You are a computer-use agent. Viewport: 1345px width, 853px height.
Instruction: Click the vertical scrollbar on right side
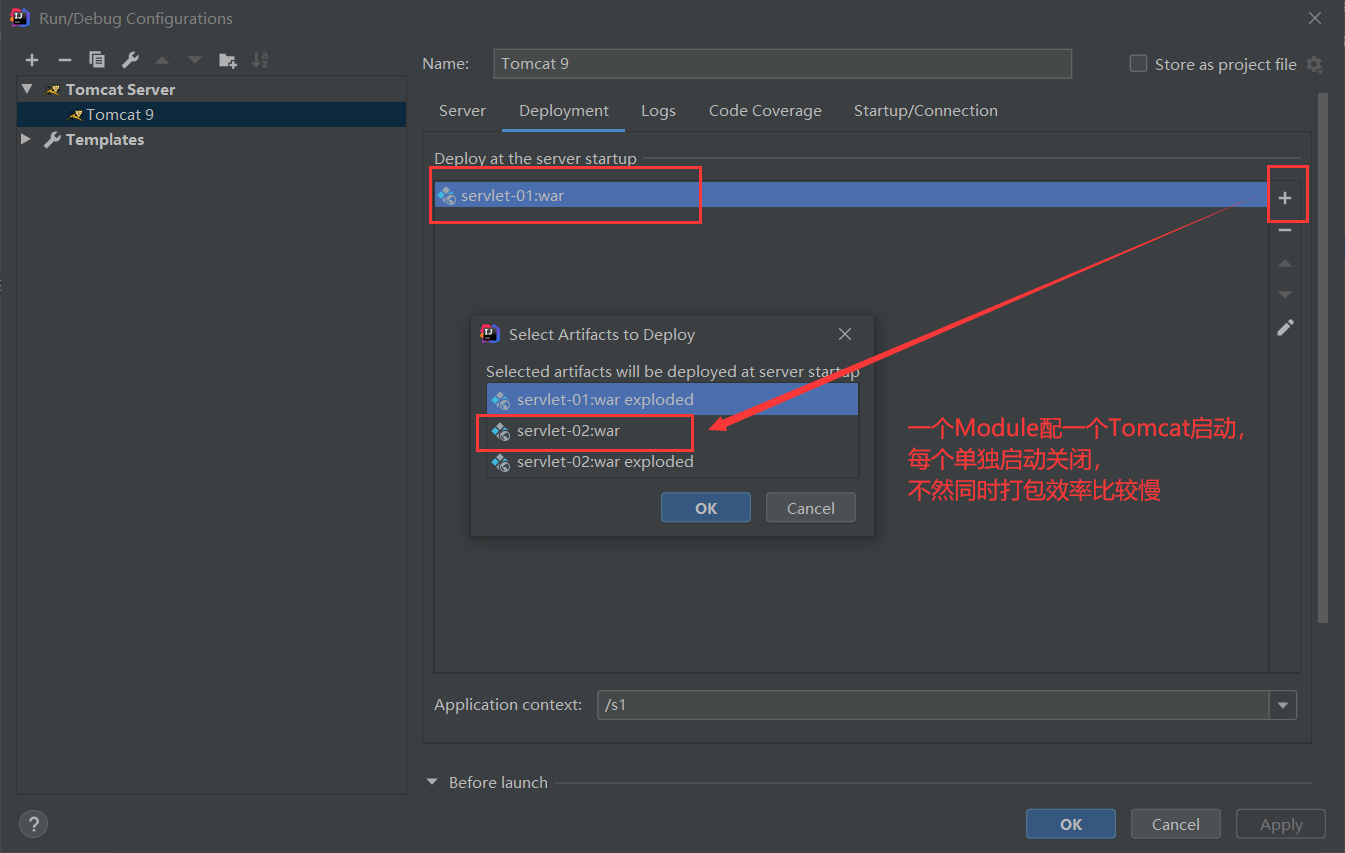[x=1323, y=358]
